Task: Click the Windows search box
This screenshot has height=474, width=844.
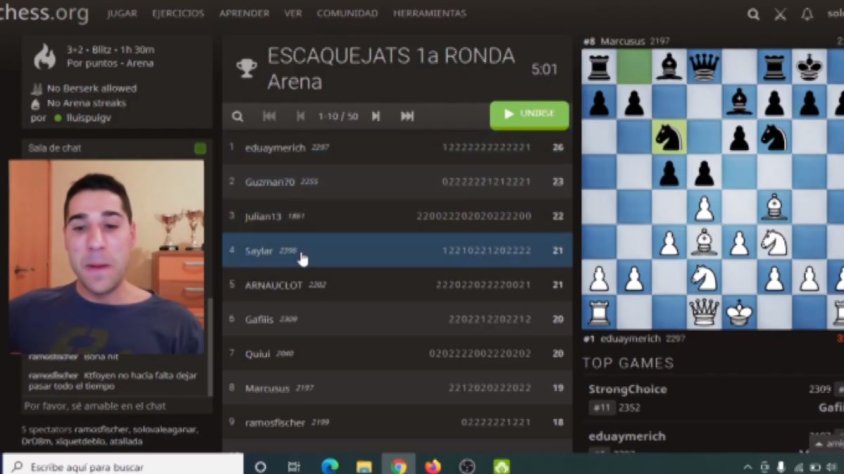Action: [123, 466]
